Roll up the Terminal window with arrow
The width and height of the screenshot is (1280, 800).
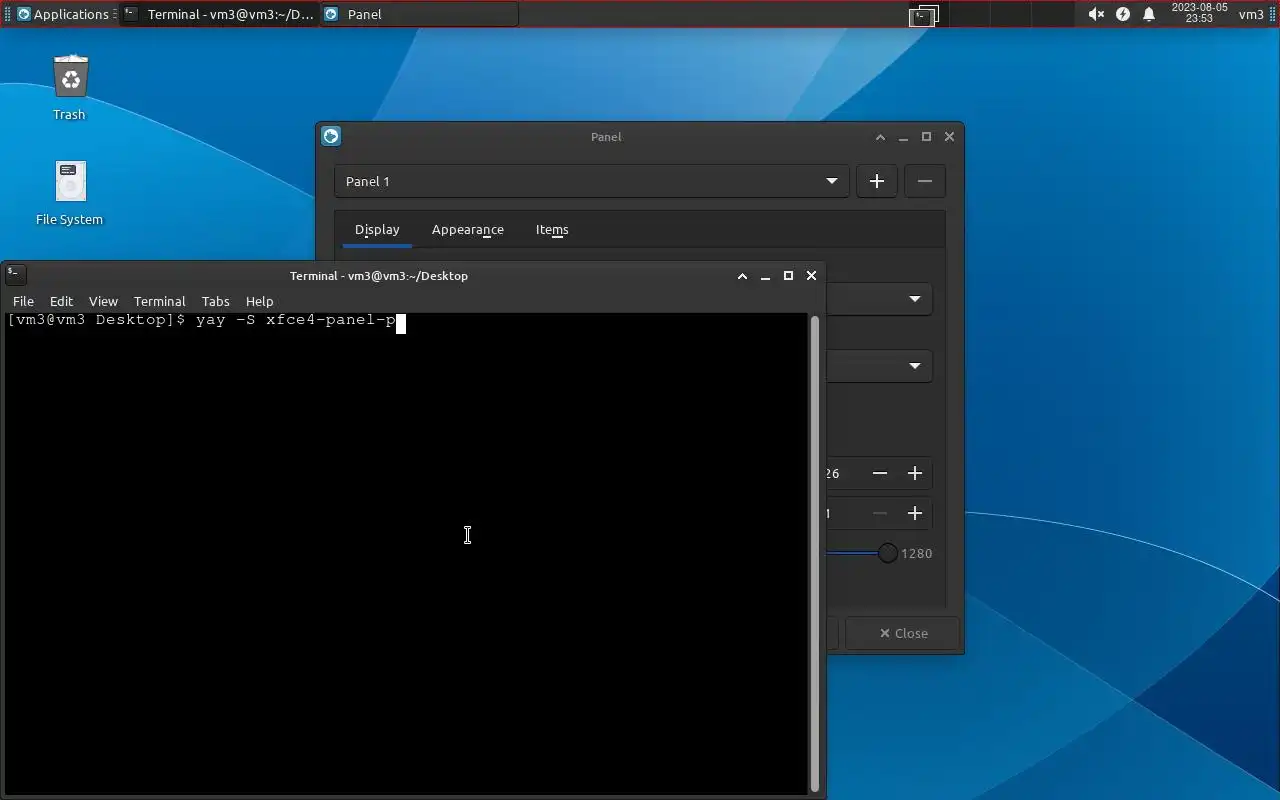click(742, 276)
